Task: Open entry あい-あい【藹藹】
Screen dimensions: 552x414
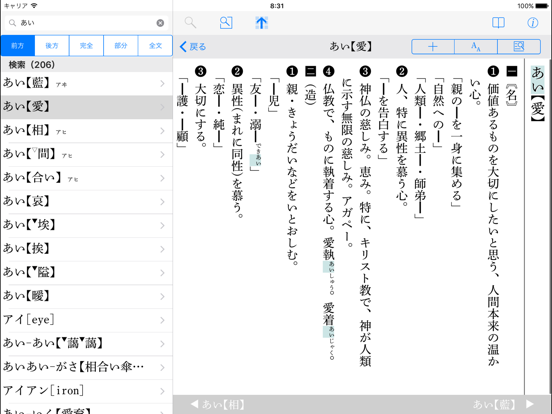Action: pos(87,343)
